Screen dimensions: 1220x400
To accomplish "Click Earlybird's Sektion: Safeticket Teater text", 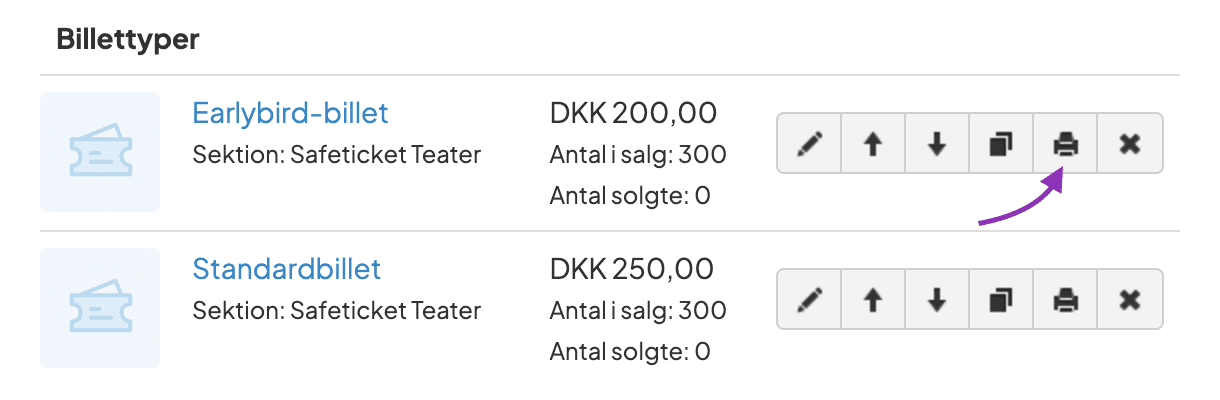I will pos(336,155).
